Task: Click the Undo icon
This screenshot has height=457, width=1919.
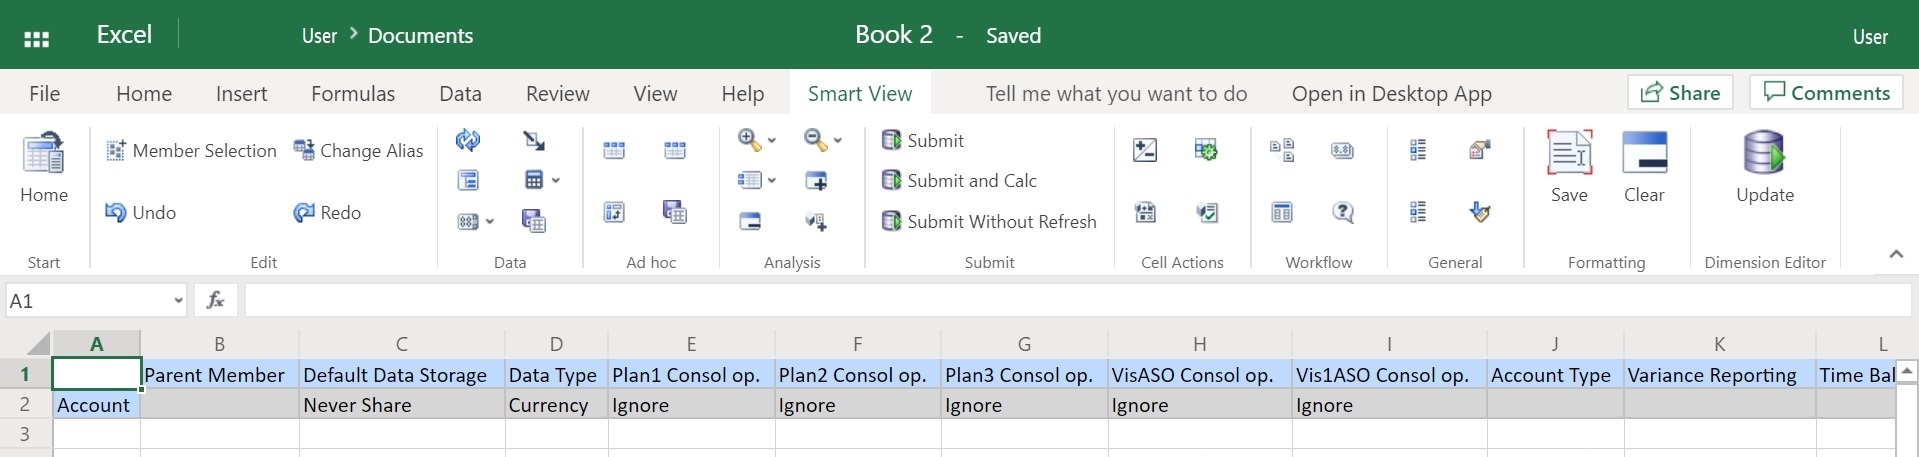Action: point(116,212)
